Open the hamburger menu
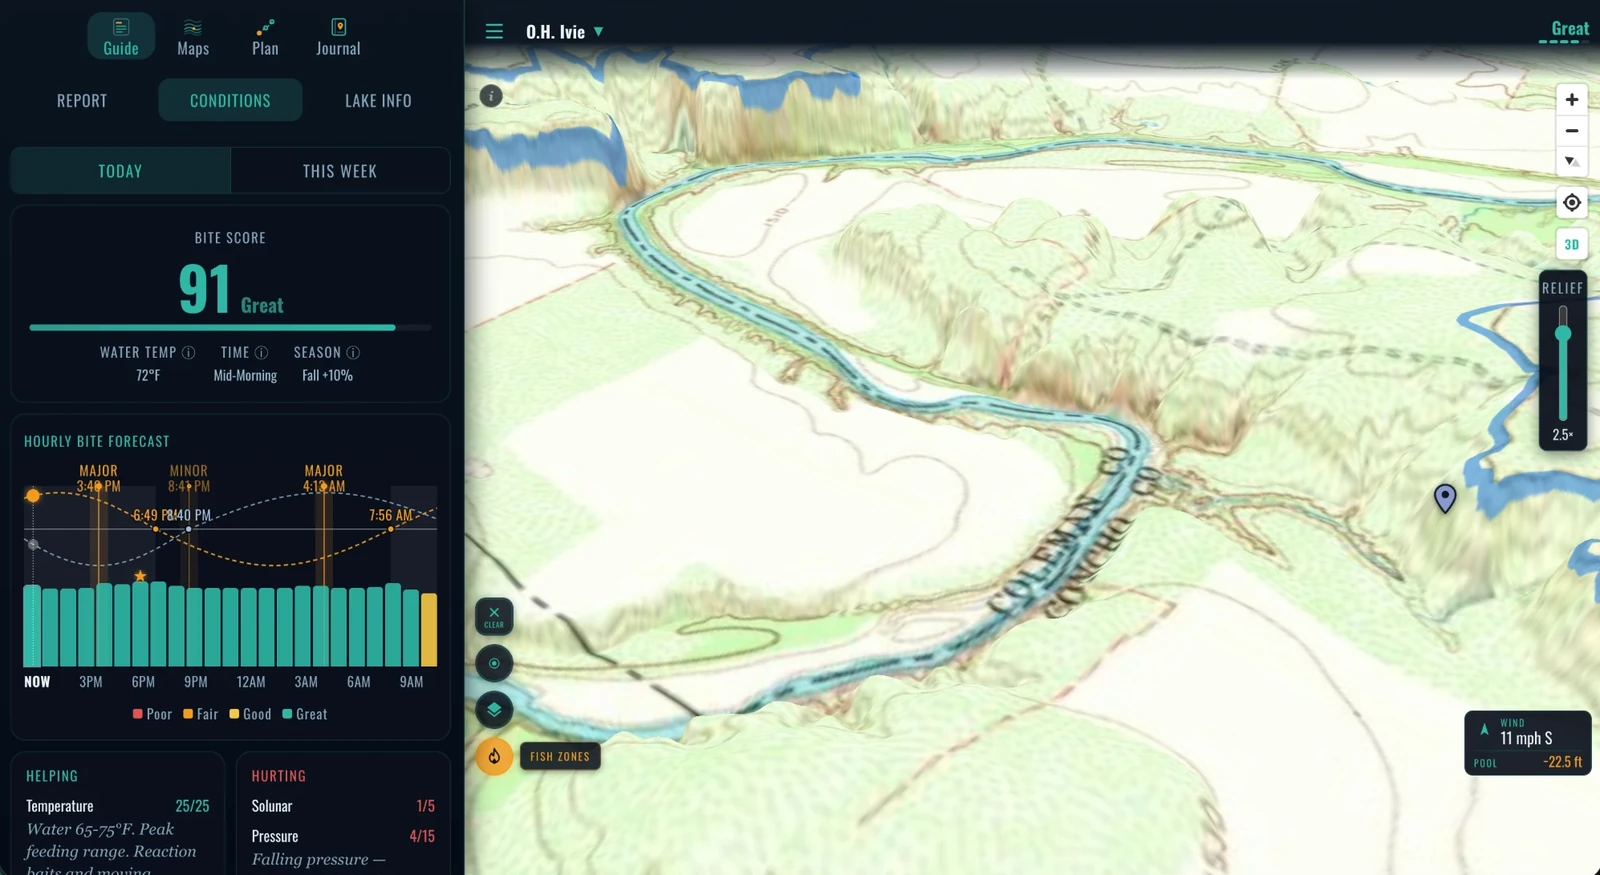The image size is (1600, 875). tap(494, 31)
